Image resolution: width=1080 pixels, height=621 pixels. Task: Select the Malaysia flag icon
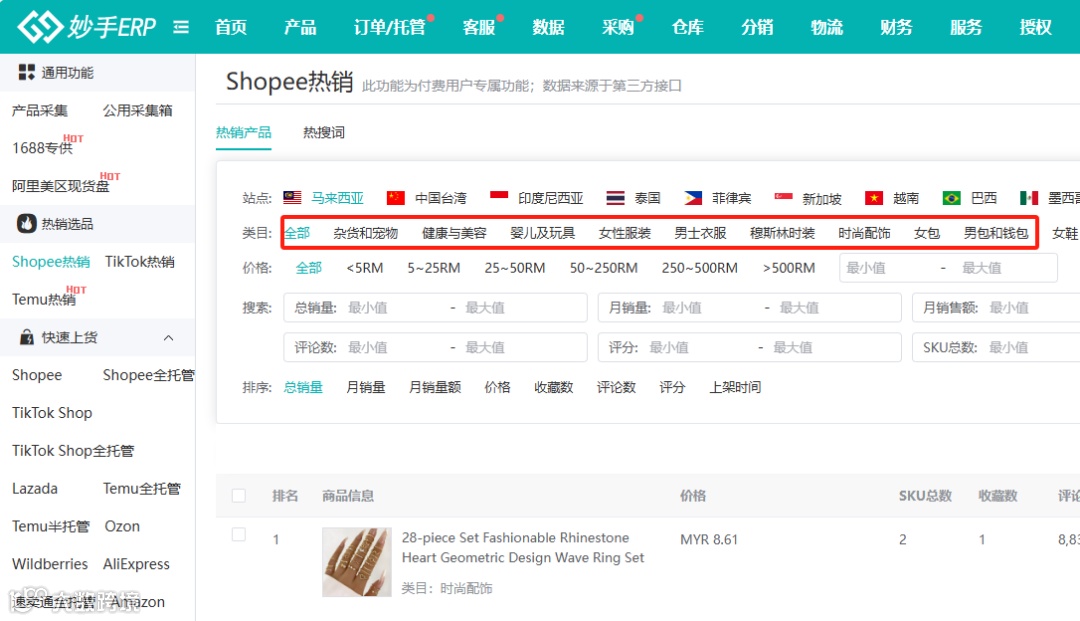pyautogui.click(x=292, y=198)
